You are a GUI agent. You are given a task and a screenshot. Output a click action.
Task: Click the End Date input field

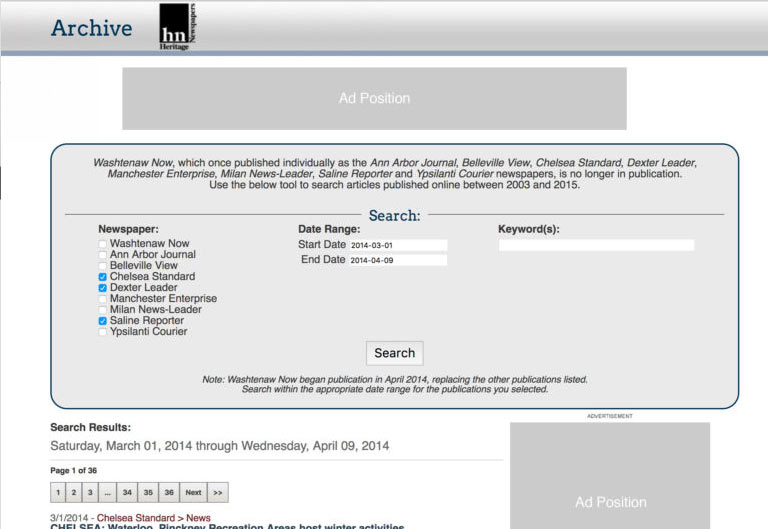click(397, 260)
